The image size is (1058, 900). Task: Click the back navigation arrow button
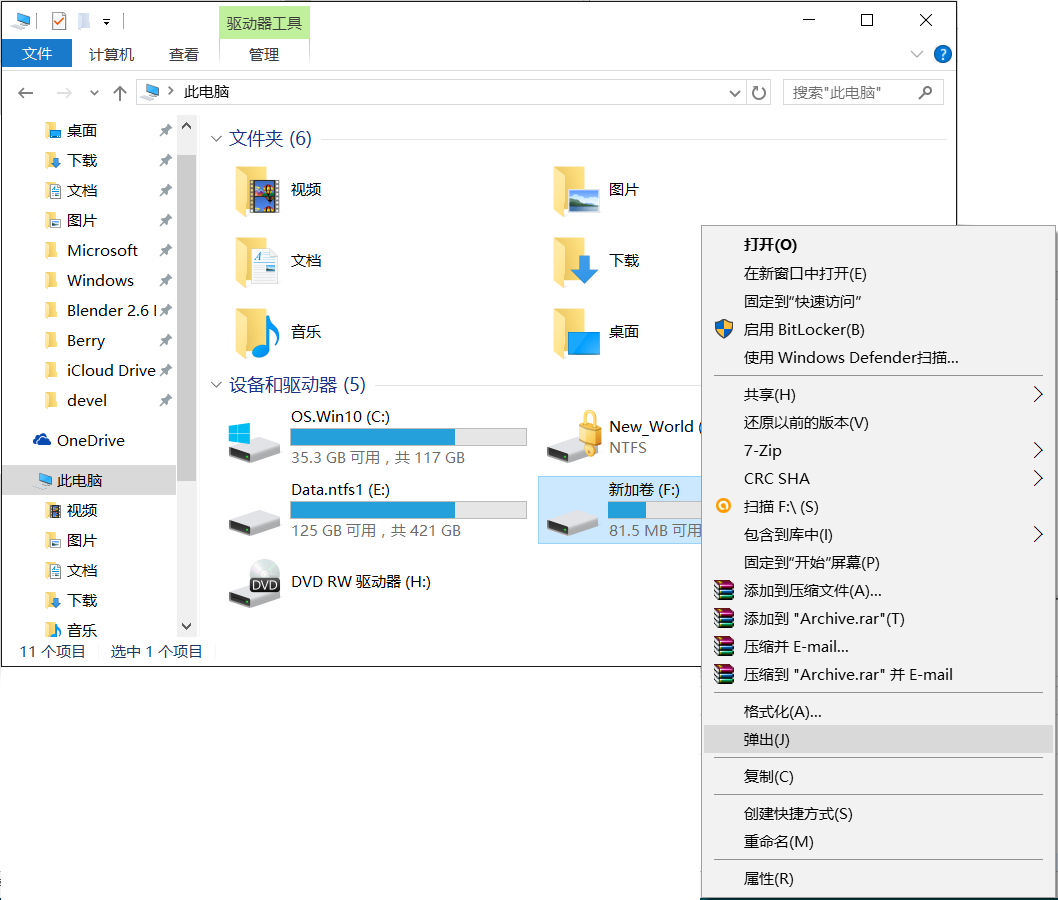point(26,93)
